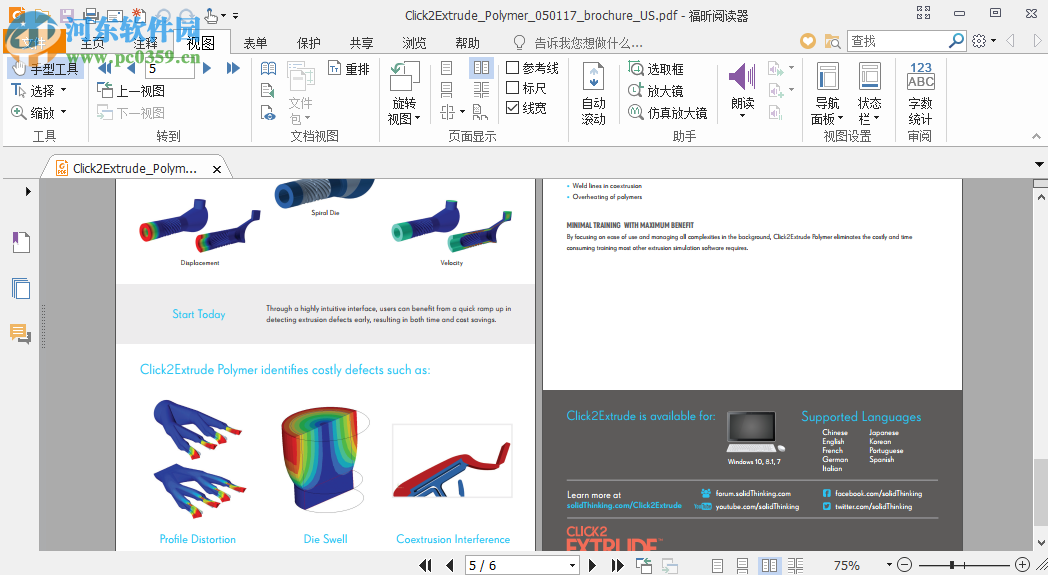Enable the guides (参考线) checkbox
Screen dimensions: 1048x575
pyautogui.click(x=532, y=68)
